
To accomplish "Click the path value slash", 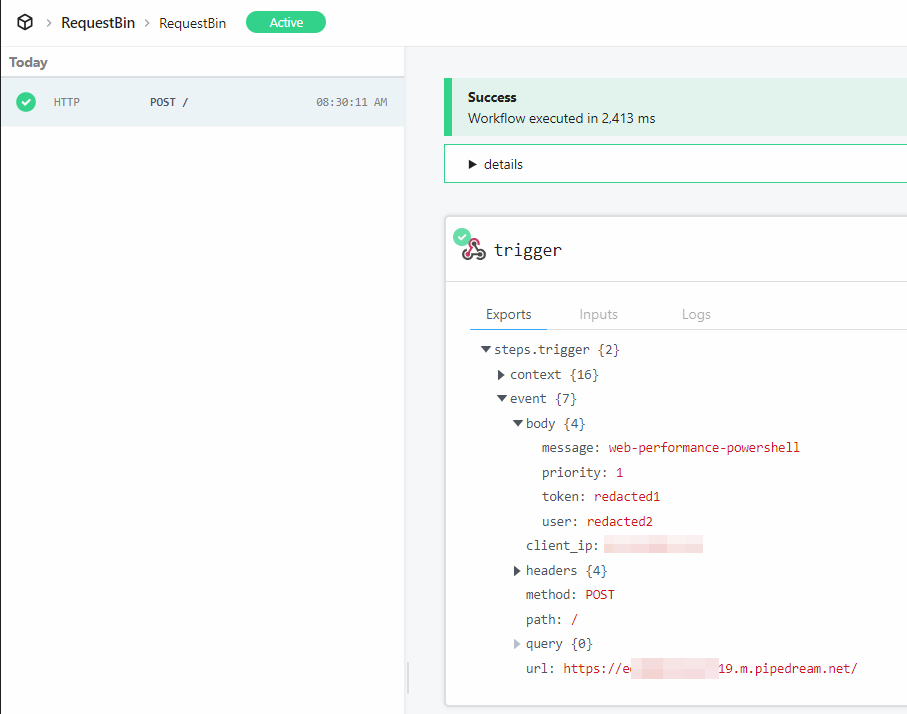I will [574, 620].
